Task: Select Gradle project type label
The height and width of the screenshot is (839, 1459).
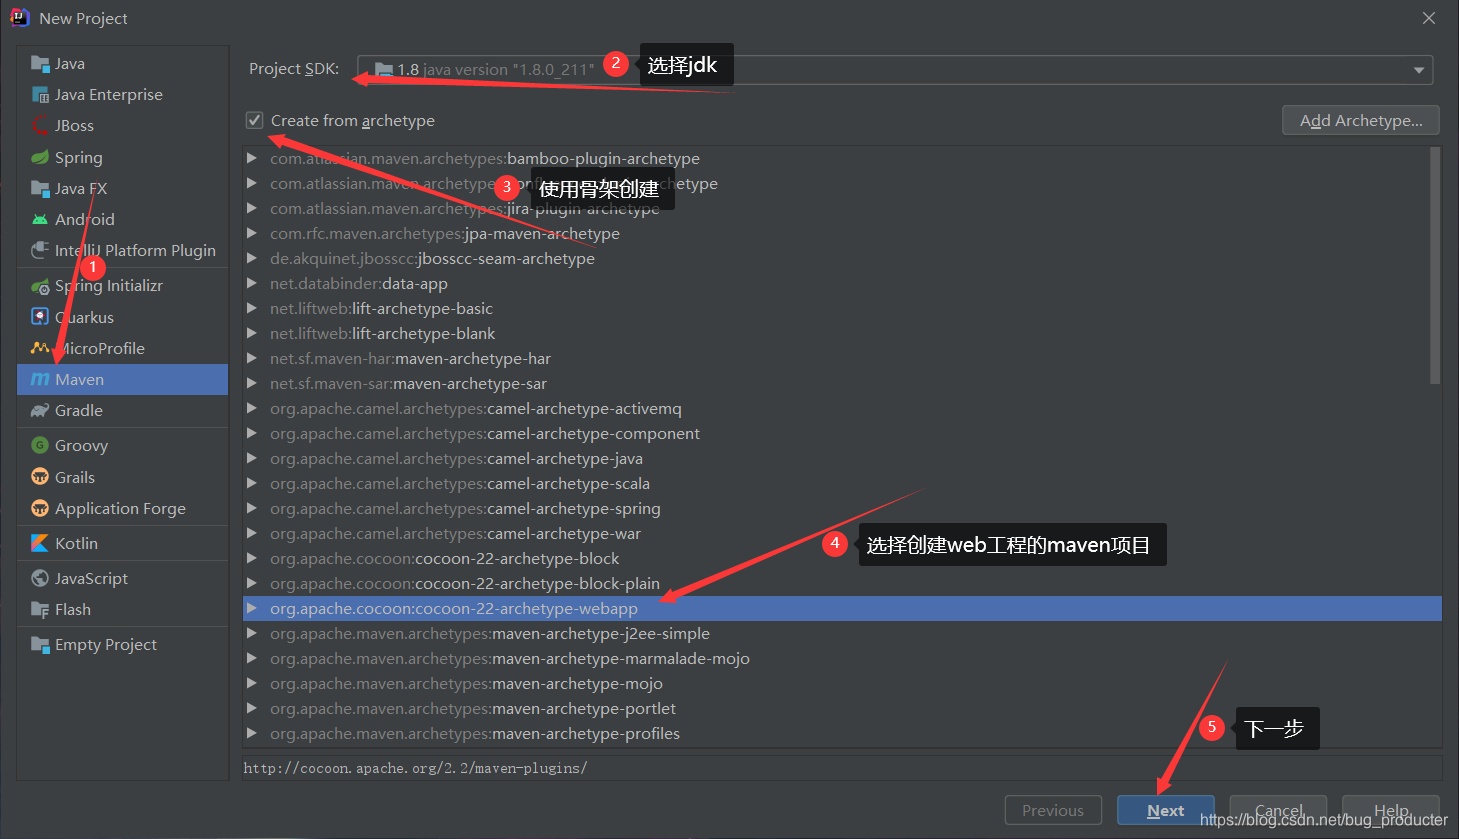Action: [x=79, y=411]
